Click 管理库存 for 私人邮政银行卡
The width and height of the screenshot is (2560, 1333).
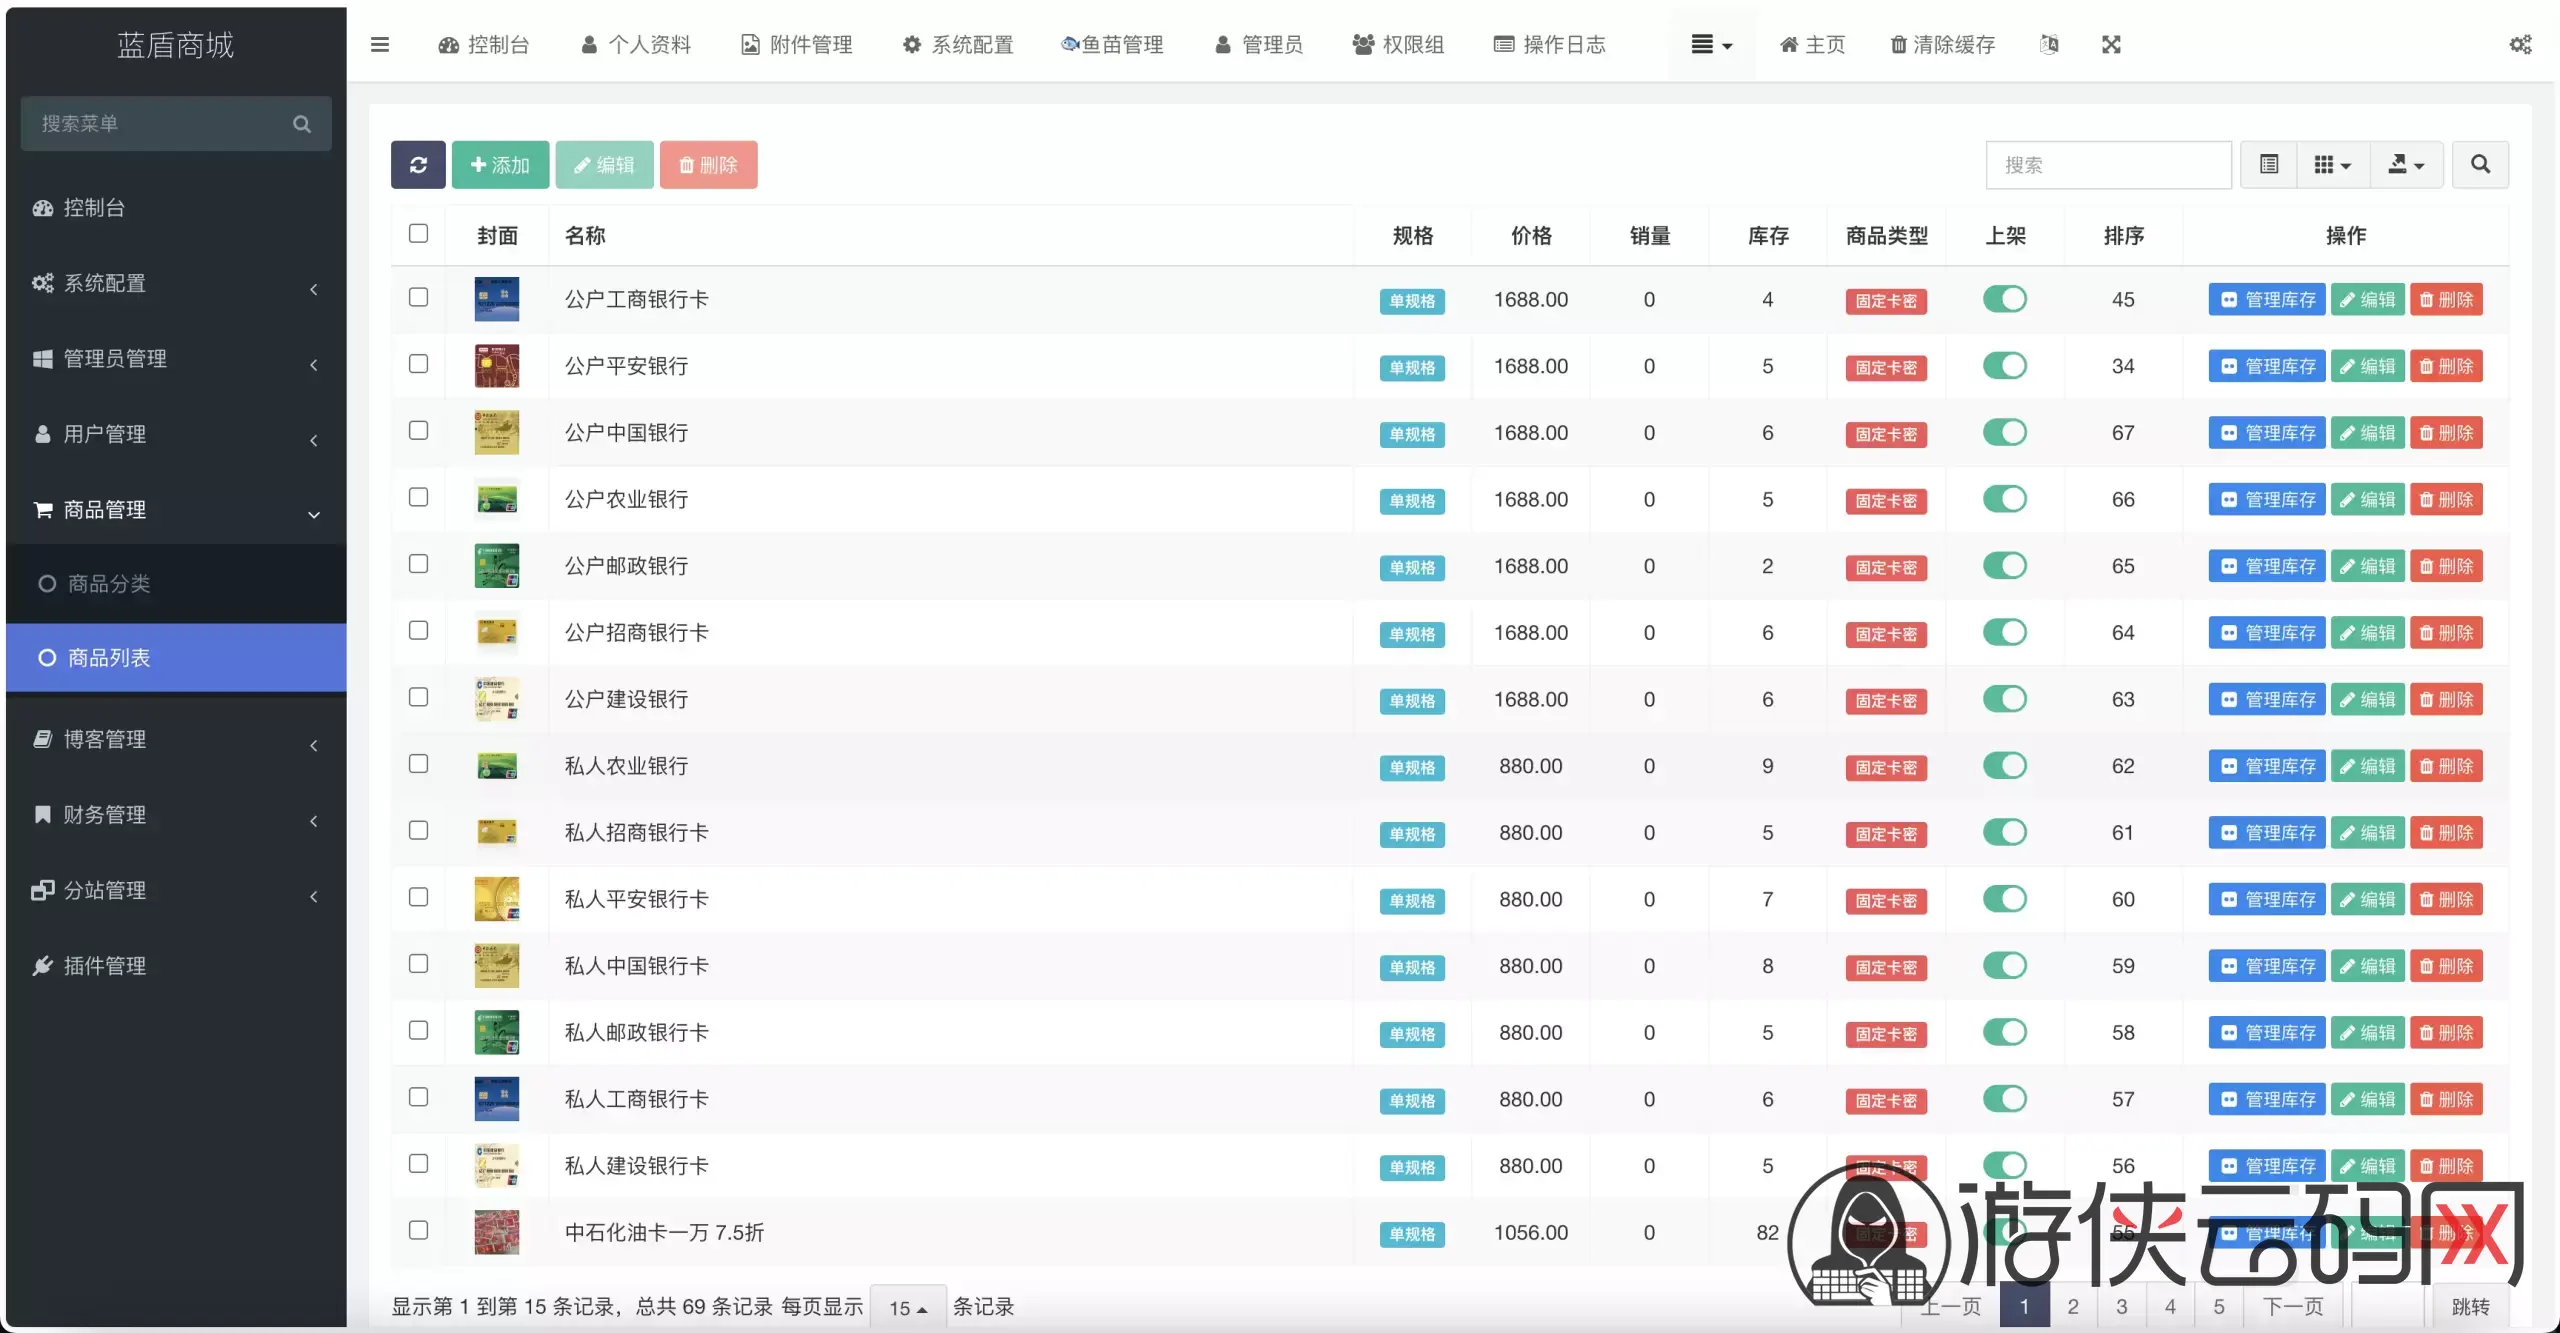(x=2267, y=1033)
